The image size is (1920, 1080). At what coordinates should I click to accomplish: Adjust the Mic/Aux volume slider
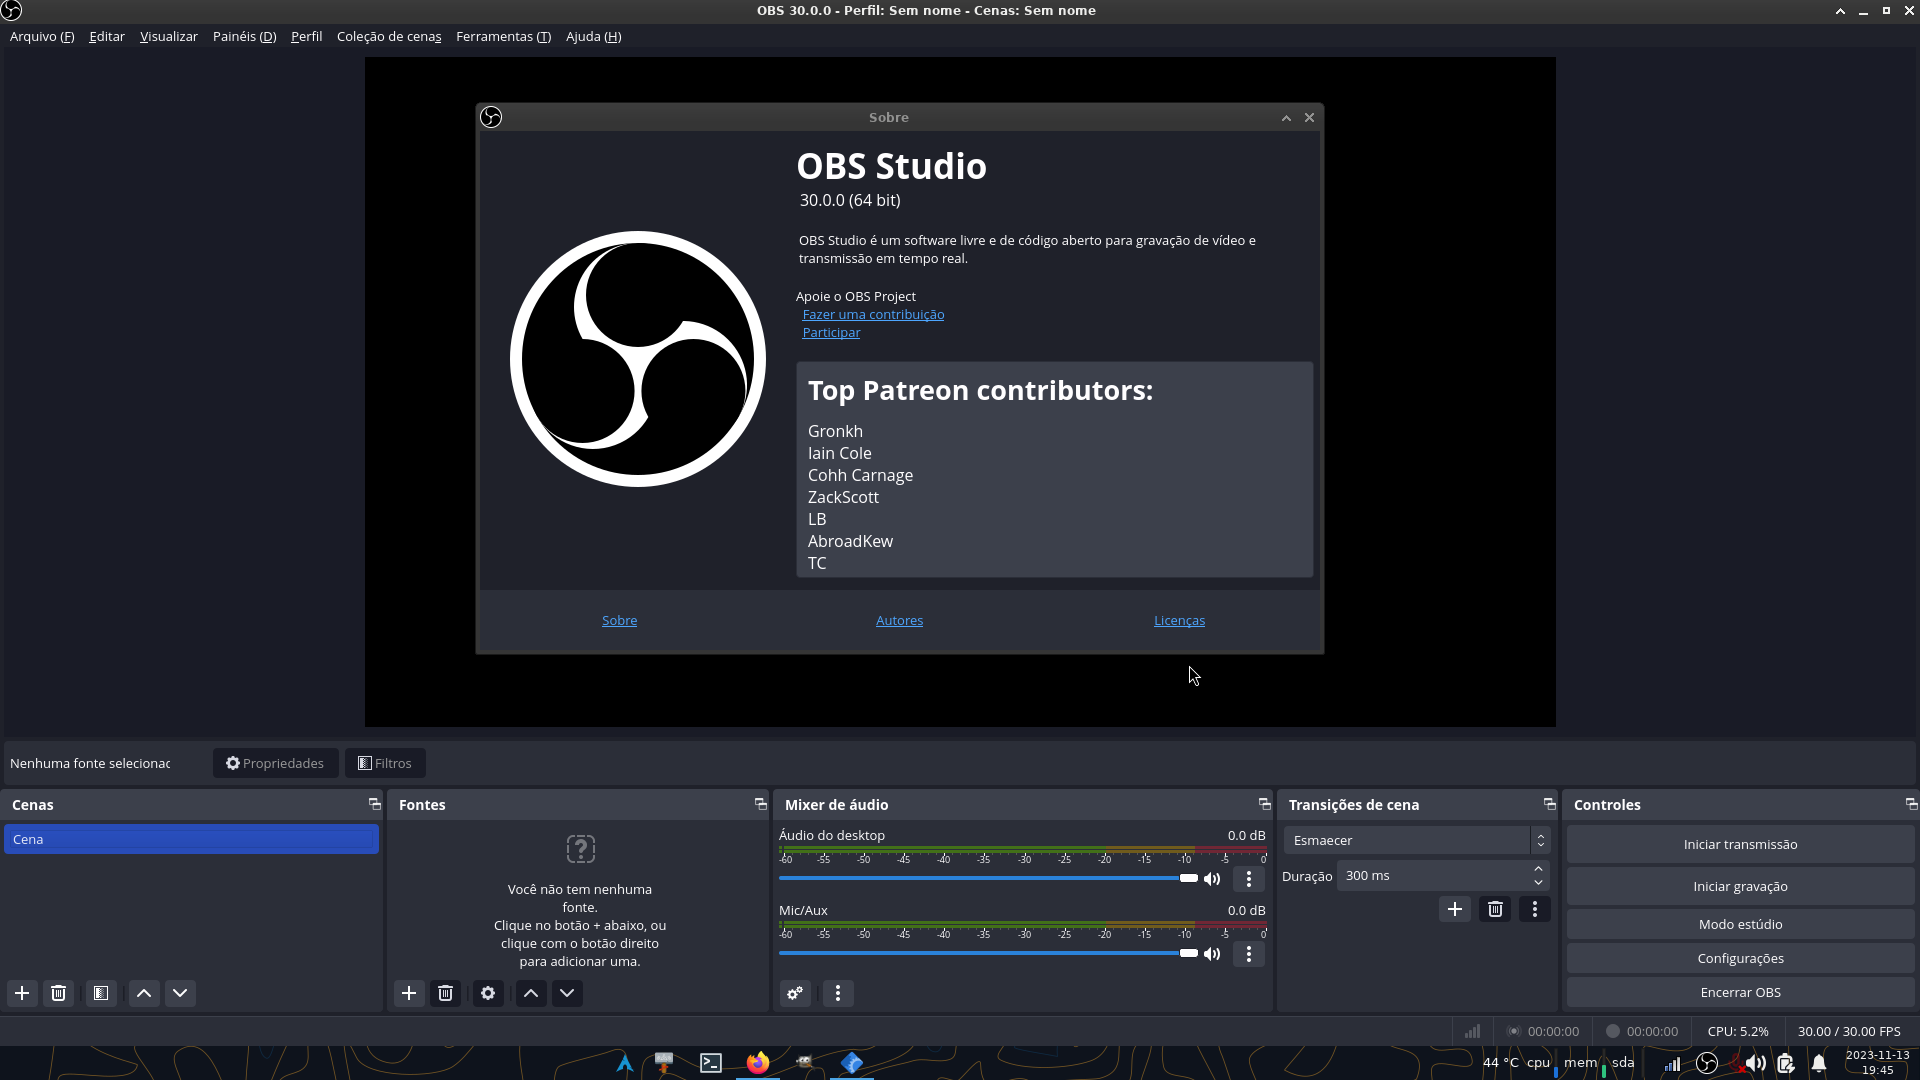(1188, 953)
